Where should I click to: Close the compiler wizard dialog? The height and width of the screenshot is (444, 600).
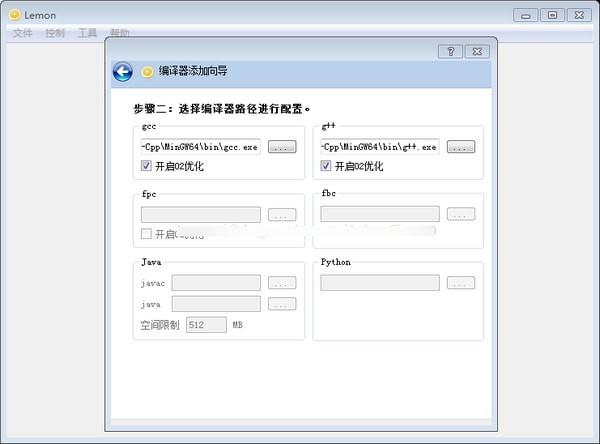coord(477,52)
